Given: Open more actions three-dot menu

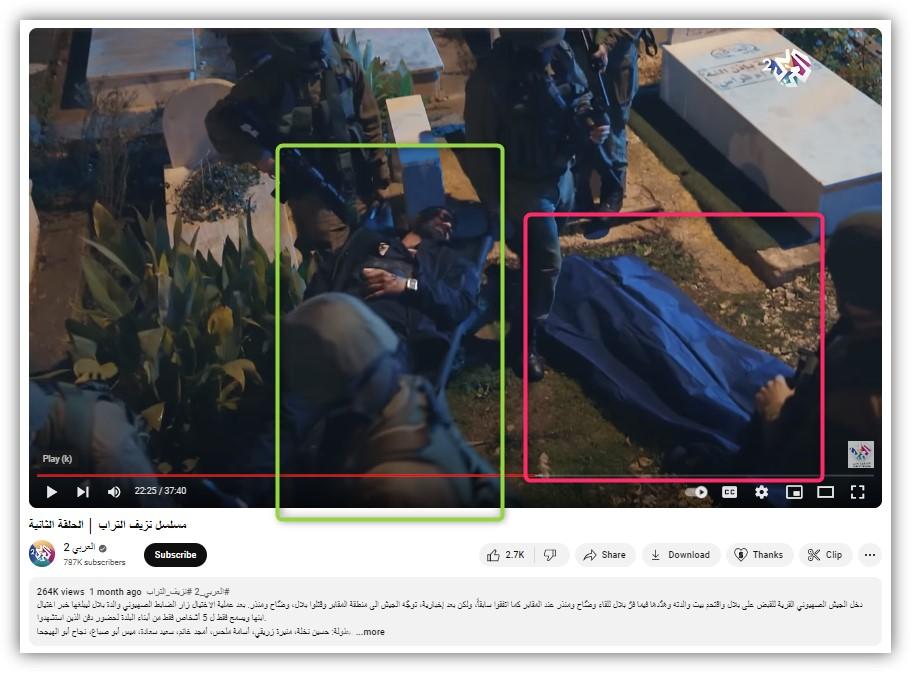Looking at the screenshot, I should point(870,555).
